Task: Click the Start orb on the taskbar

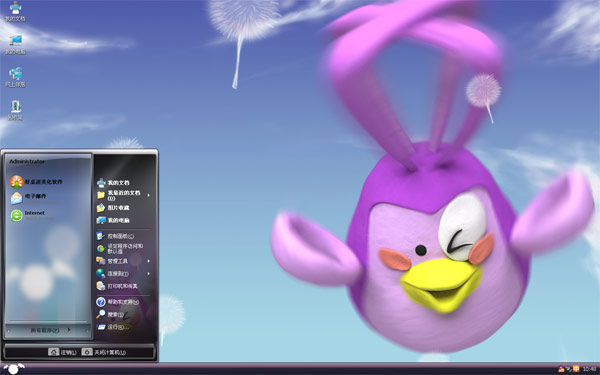Action: pyautogui.click(x=13, y=368)
